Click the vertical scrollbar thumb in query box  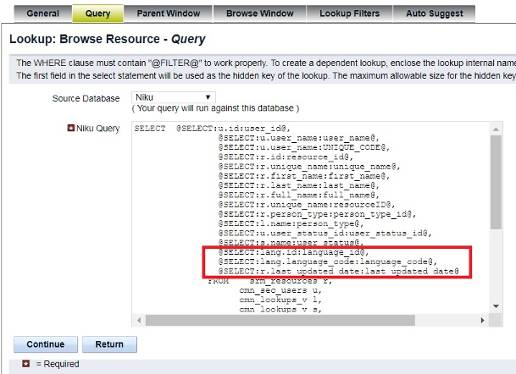click(496, 182)
